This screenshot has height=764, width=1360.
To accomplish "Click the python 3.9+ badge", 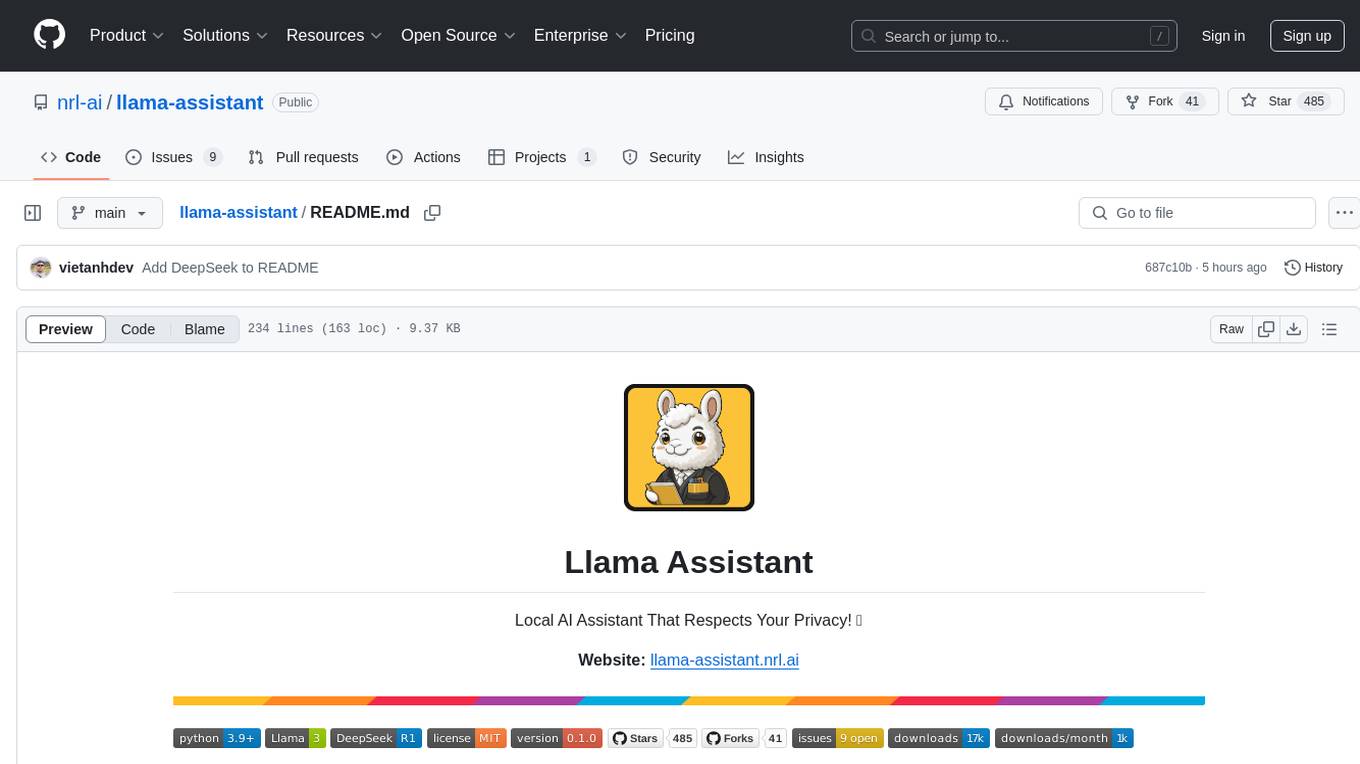I will pos(217,738).
